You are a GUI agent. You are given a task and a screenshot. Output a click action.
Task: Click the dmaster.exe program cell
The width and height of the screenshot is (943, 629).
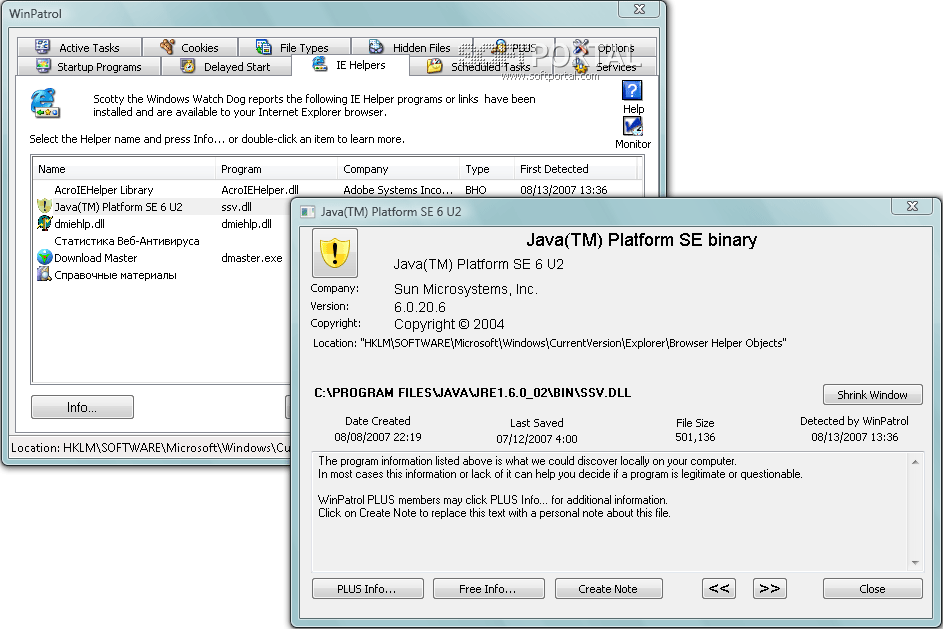coord(251,257)
